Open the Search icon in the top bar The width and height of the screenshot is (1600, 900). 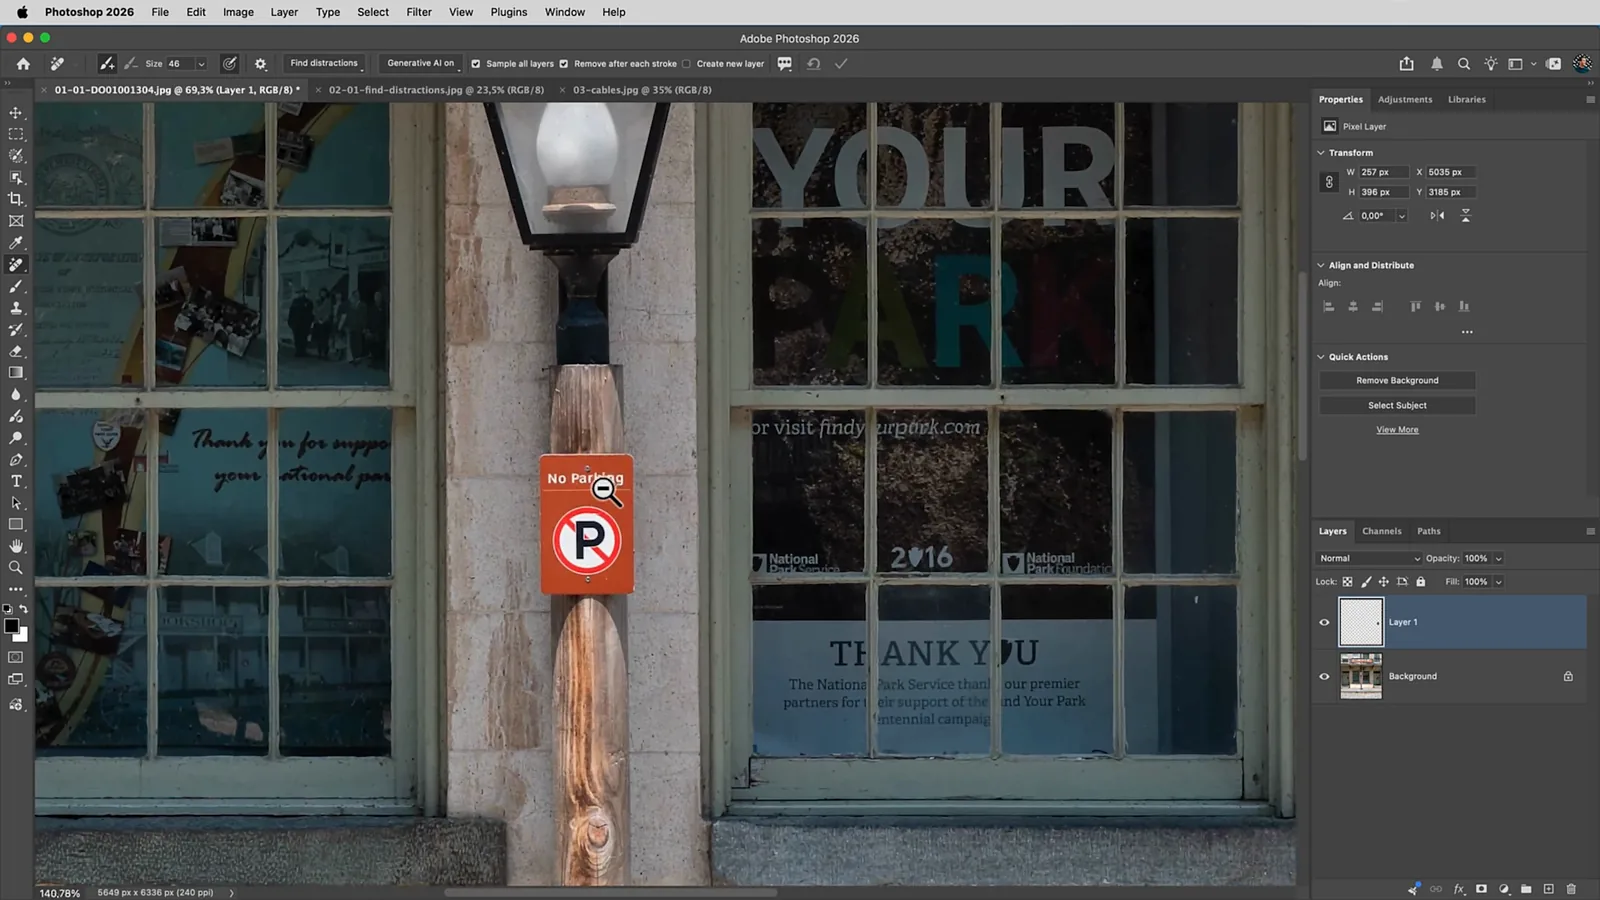[x=1464, y=63]
